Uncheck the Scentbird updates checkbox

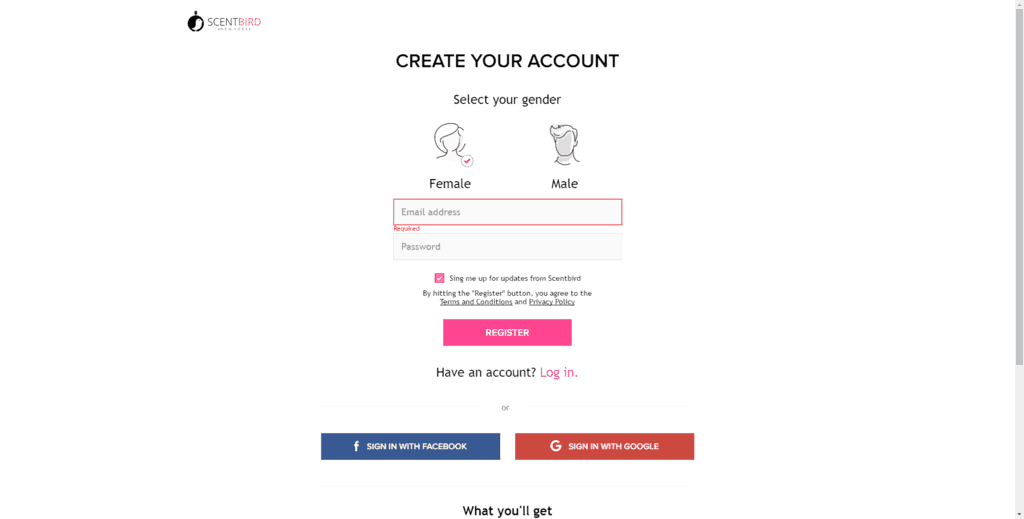440,278
